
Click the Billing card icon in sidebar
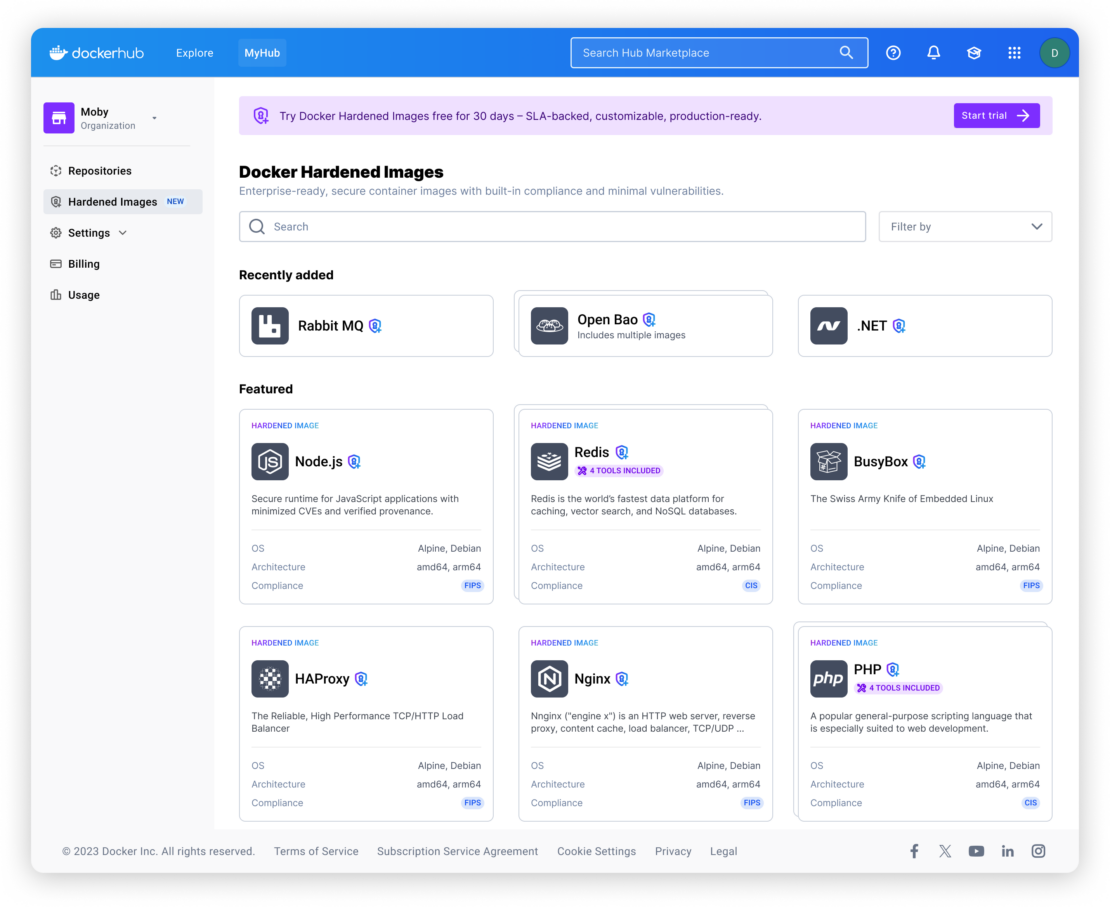(54, 263)
